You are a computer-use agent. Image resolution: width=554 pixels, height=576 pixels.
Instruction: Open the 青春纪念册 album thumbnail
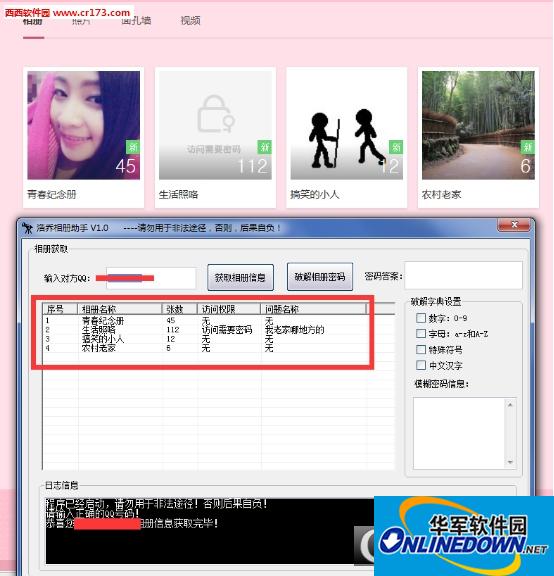point(83,125)
